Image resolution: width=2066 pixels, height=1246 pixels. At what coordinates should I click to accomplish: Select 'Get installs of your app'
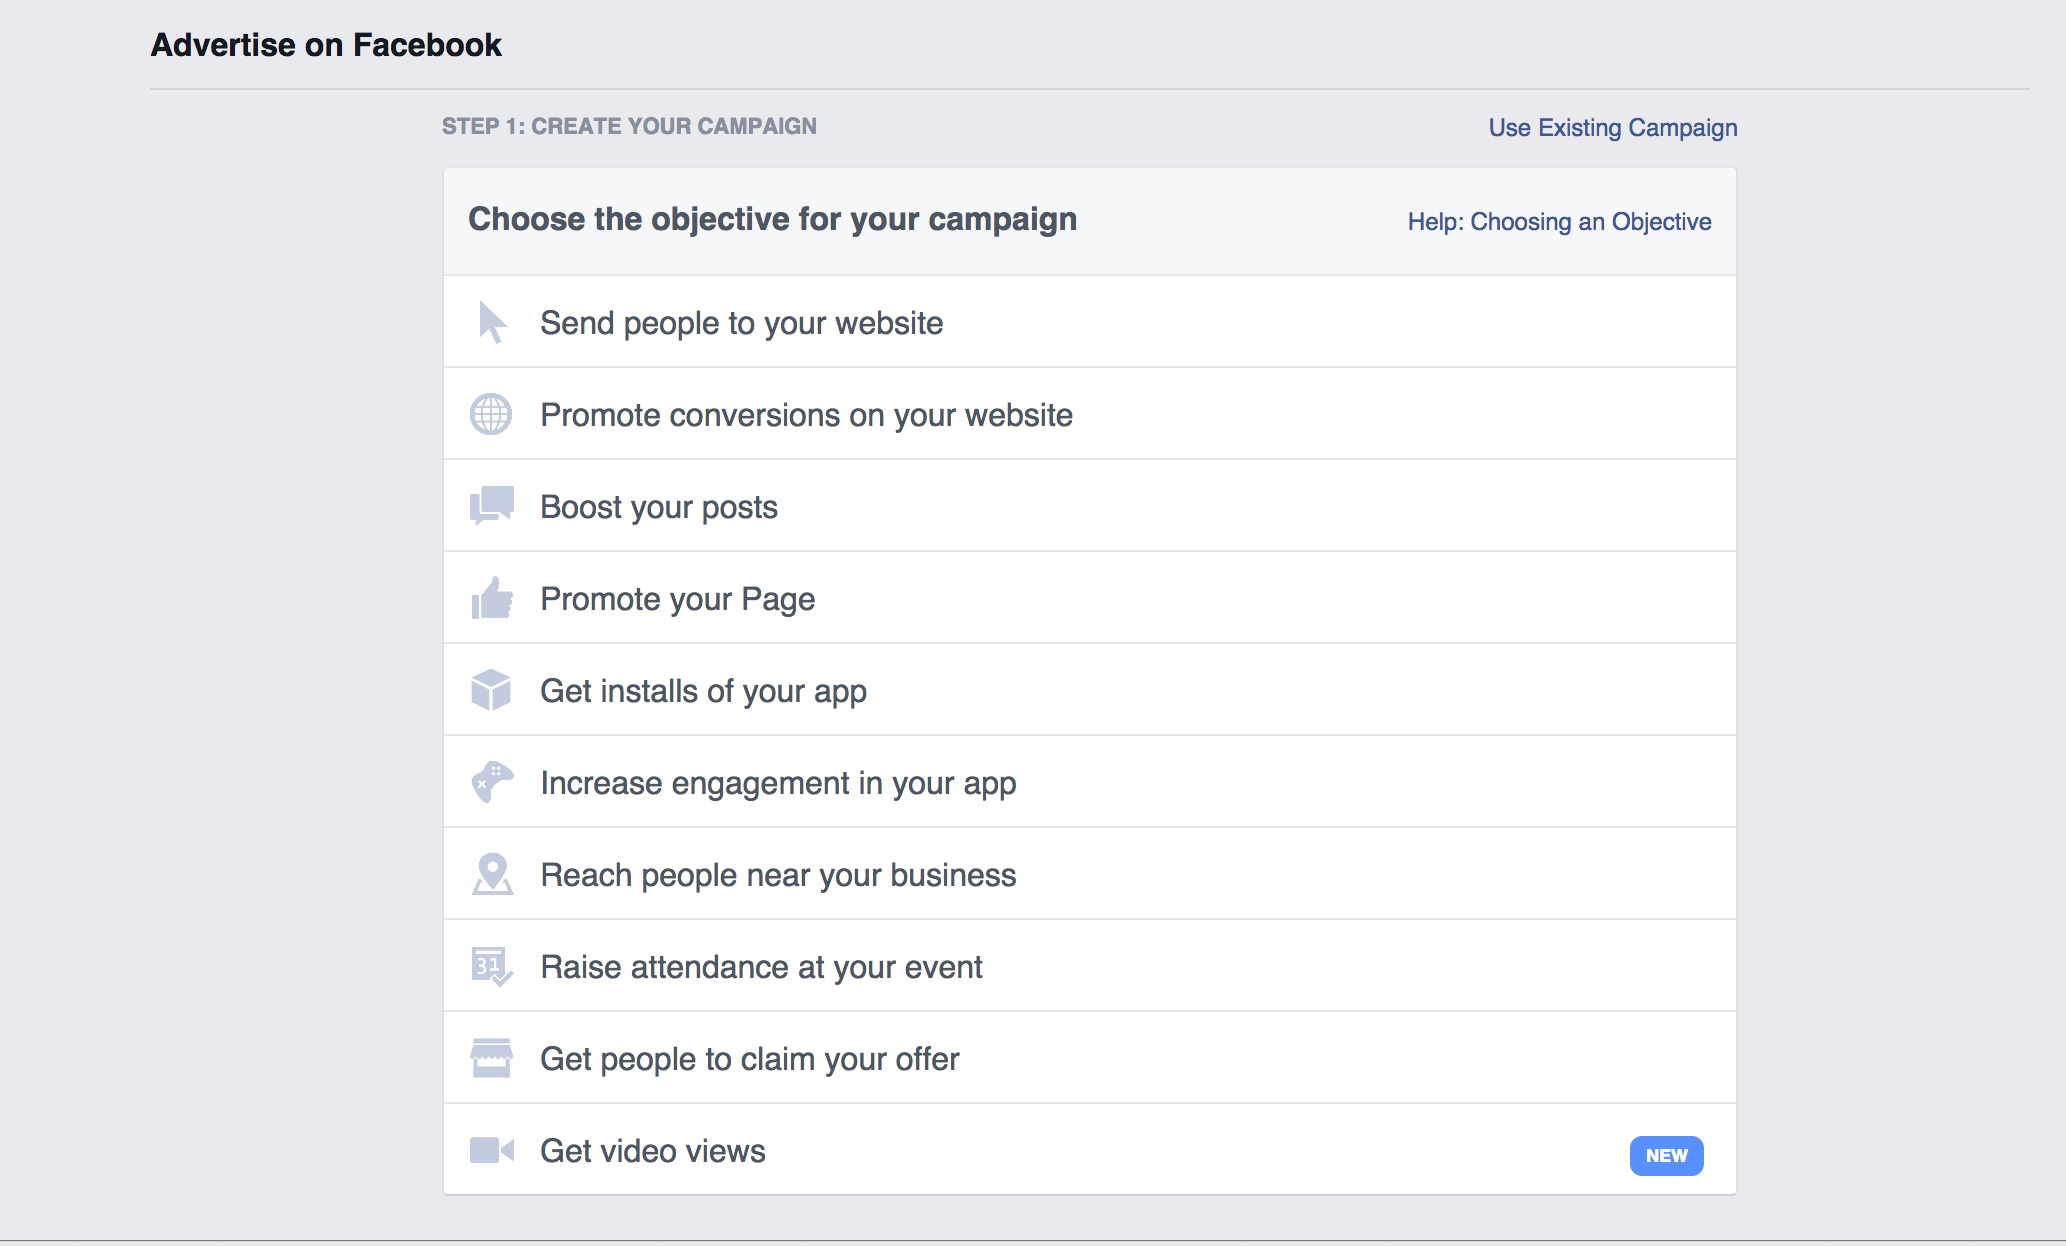coord(1090,690)
